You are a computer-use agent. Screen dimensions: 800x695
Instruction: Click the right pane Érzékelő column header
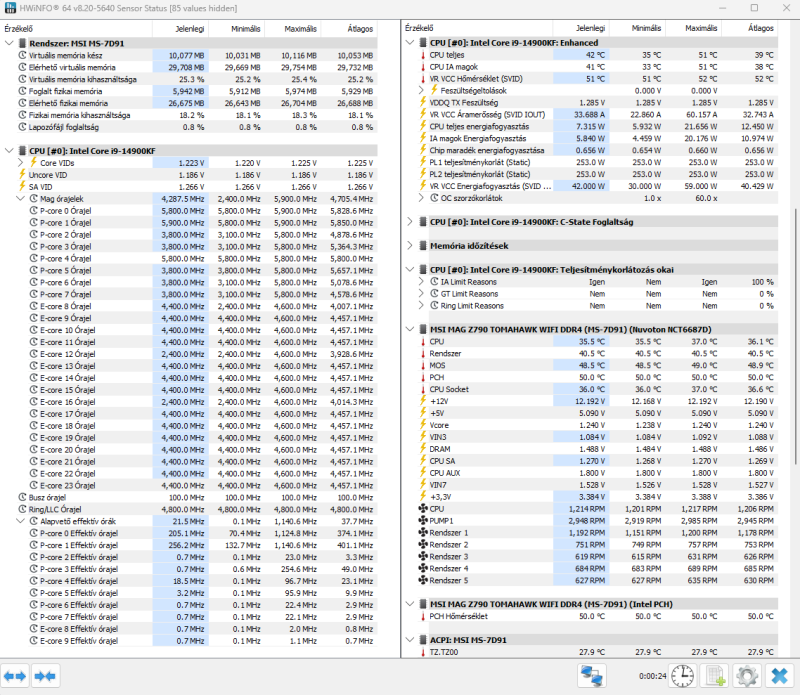479,29
